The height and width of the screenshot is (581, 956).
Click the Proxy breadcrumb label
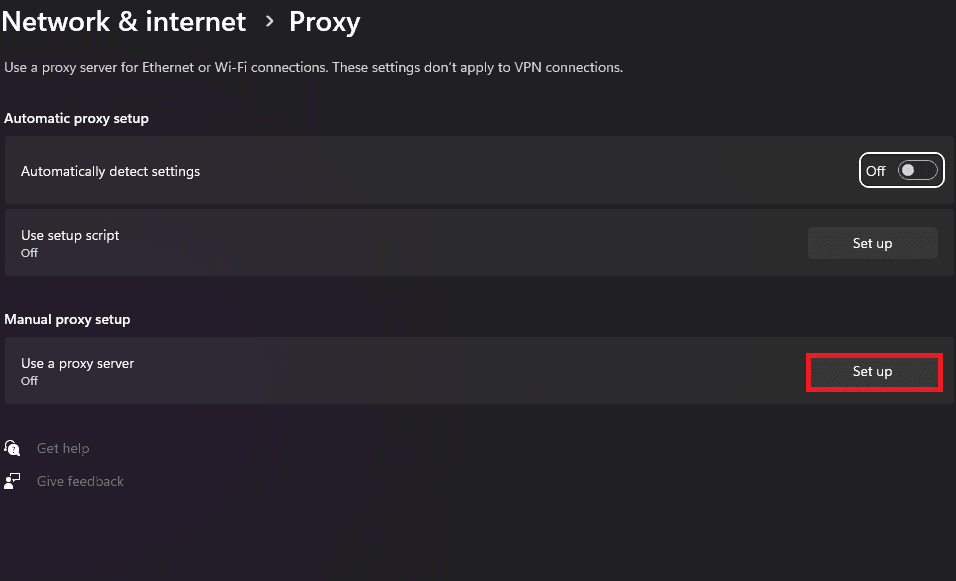(x=324, y=21)
